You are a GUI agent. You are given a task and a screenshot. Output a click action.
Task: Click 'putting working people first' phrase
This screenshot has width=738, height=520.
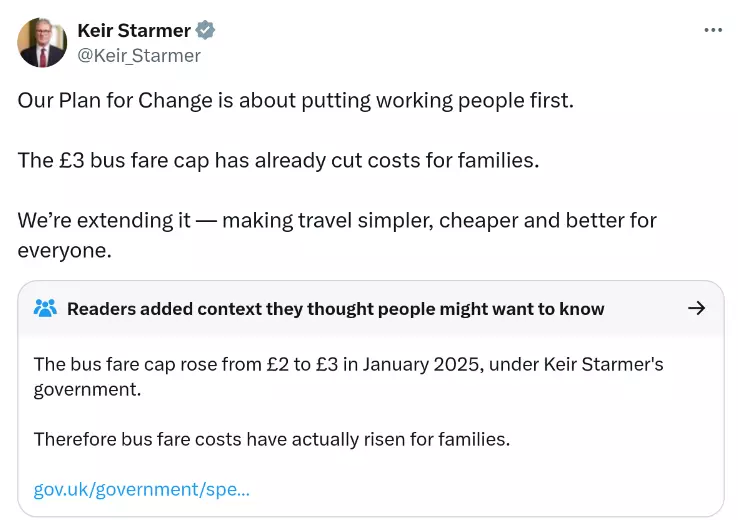tap(437, 101)
